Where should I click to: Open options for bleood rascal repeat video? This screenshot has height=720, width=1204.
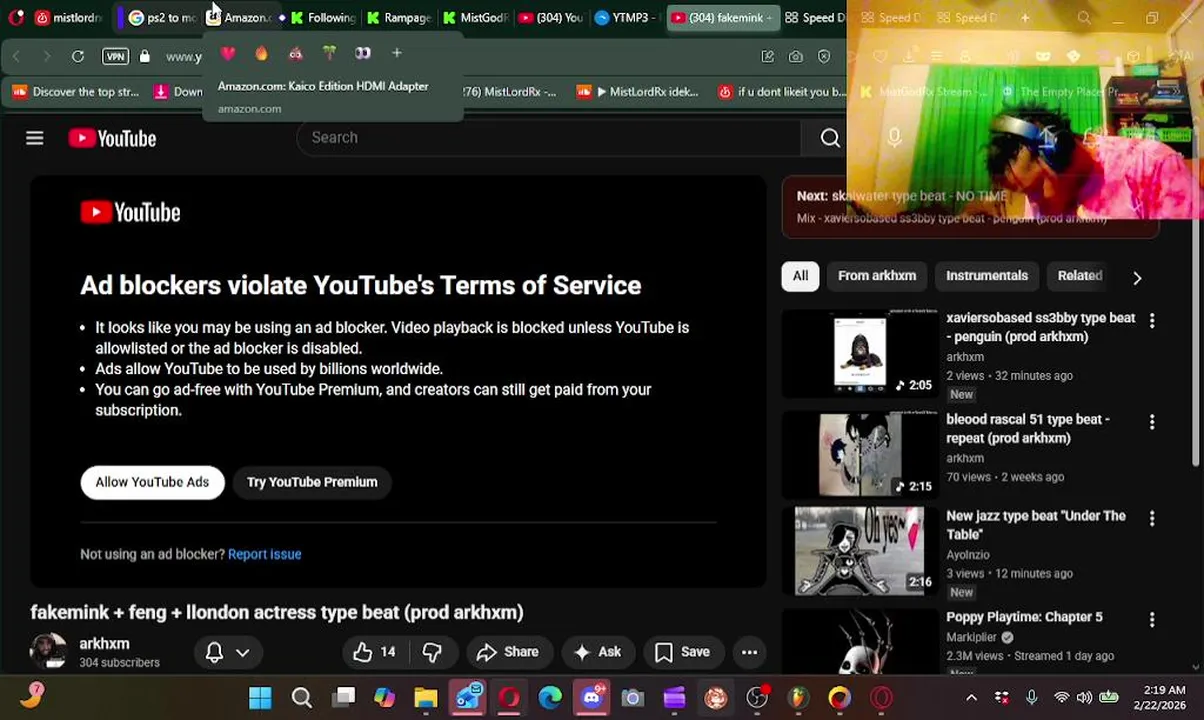(1152, 422)
